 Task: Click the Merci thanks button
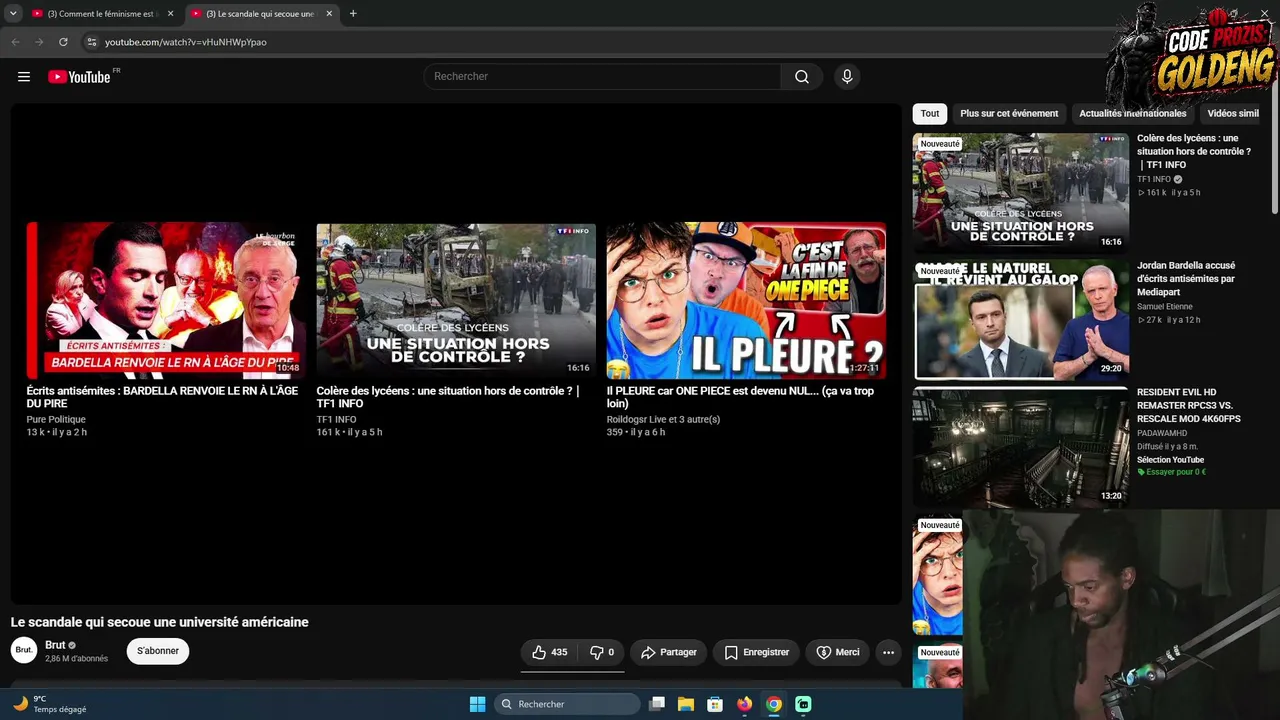(838, 652)
